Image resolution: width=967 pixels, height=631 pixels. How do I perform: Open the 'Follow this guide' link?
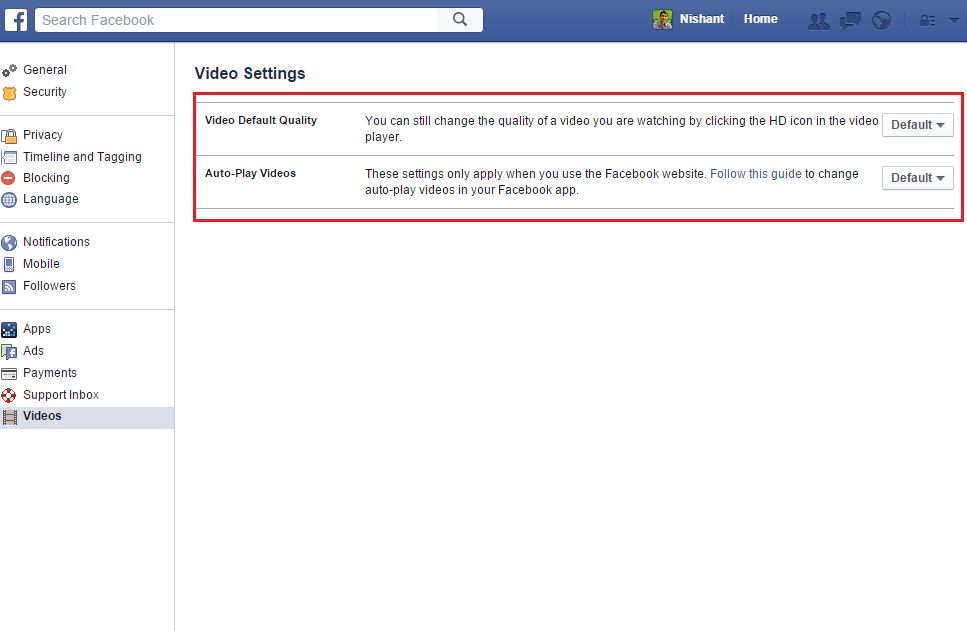point(755,174)
